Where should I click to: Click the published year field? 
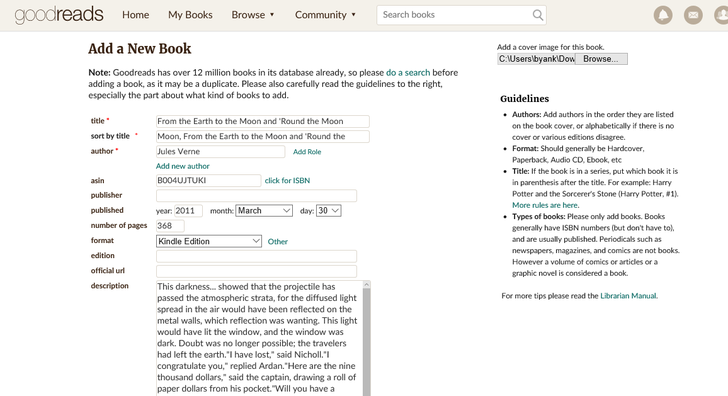[188, 211]
